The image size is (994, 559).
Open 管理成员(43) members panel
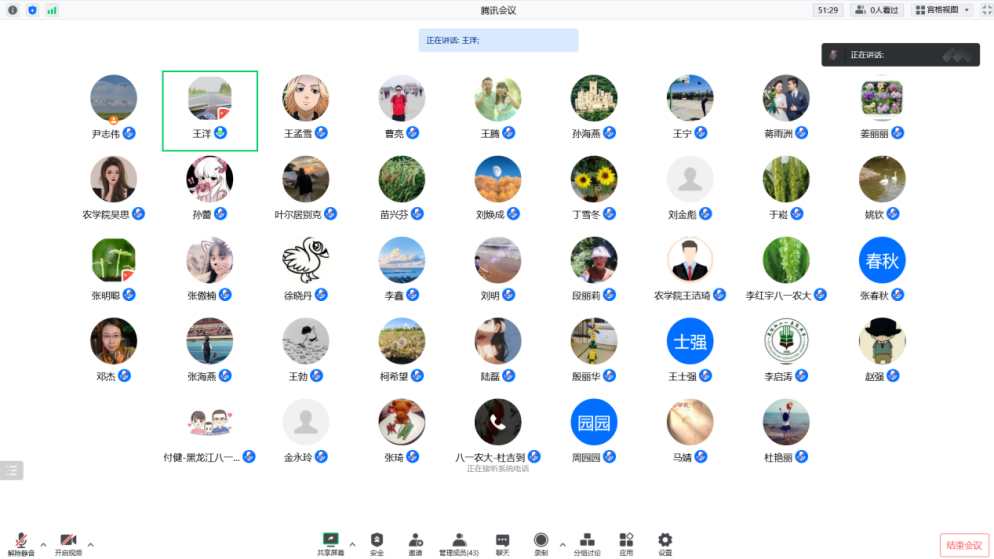click(x=459, y=541)
